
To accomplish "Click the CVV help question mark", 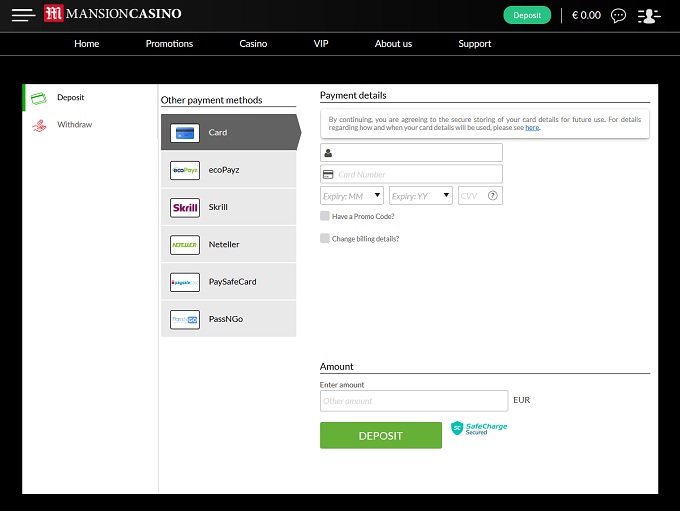I will [x=492, y=196].
